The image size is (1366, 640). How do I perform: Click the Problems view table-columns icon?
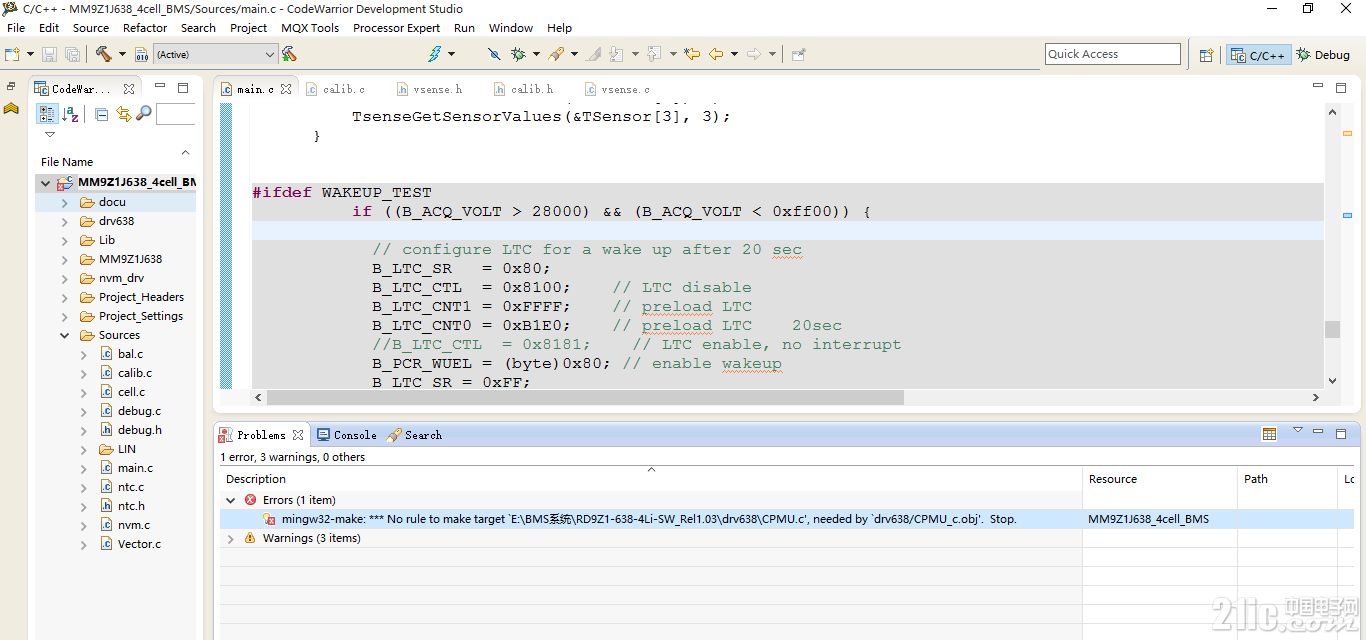[x=1269, y=434]
